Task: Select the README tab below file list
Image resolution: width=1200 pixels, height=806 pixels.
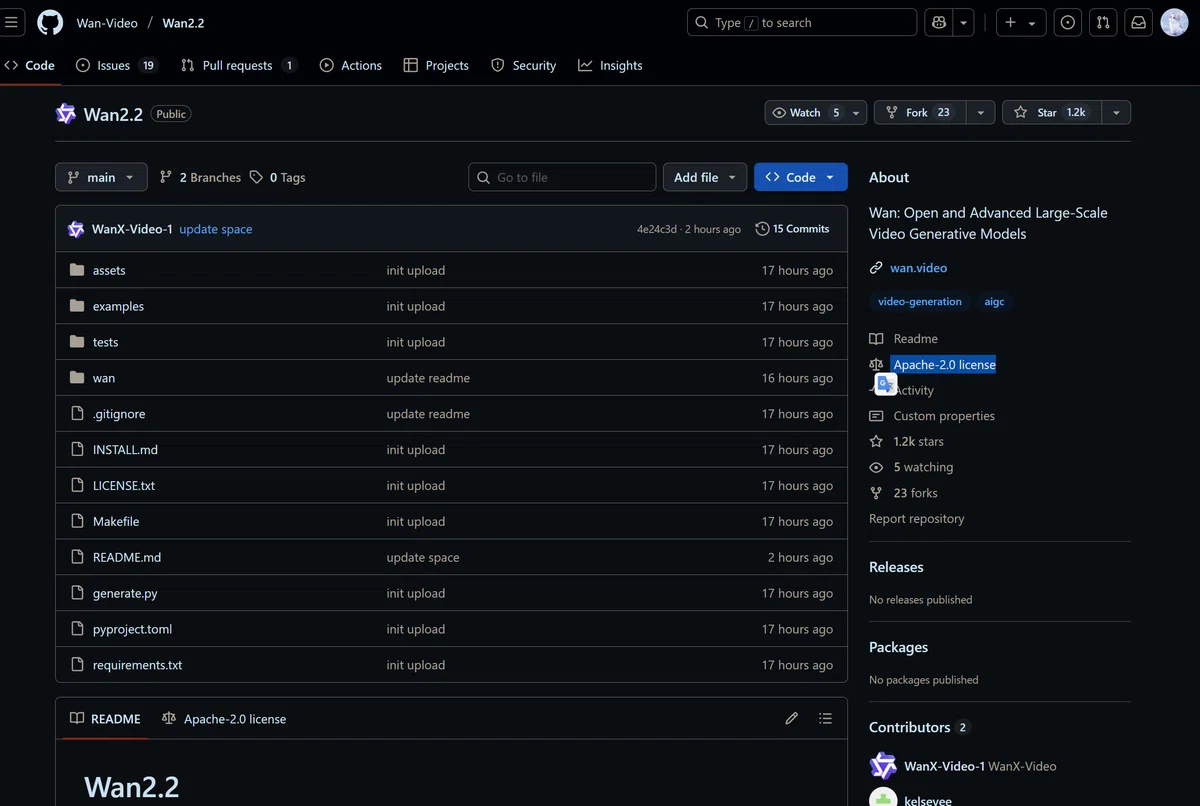Action: pyautogui.click(x=105, y=718)
